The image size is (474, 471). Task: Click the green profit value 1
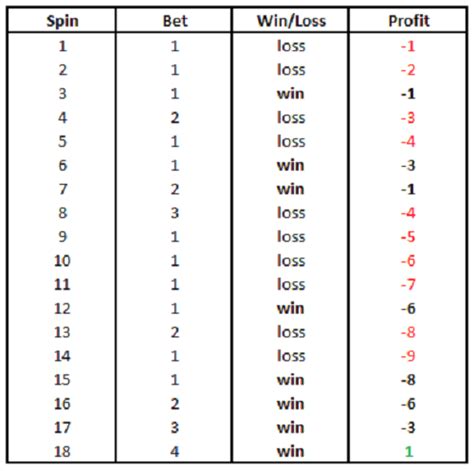coord(409,452)
